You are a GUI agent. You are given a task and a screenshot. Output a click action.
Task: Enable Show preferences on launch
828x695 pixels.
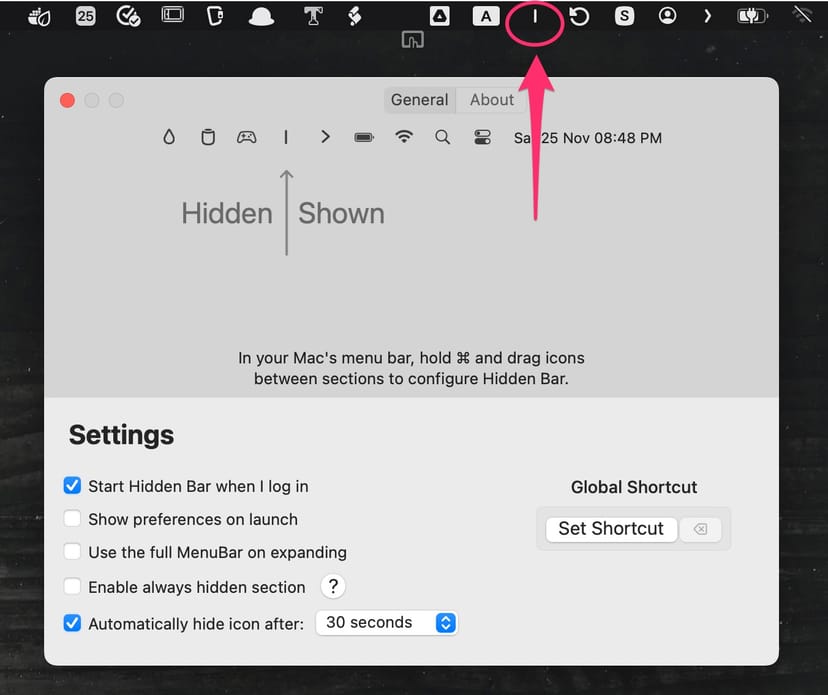[72, 519]
